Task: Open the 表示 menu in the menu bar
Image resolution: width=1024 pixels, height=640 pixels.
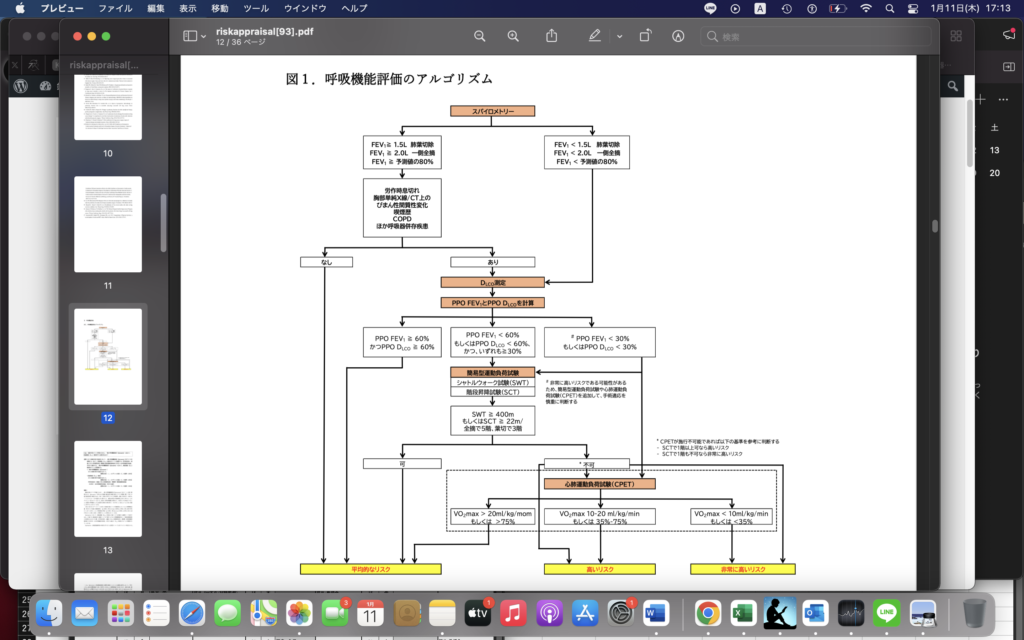Action: click(186, 7)
